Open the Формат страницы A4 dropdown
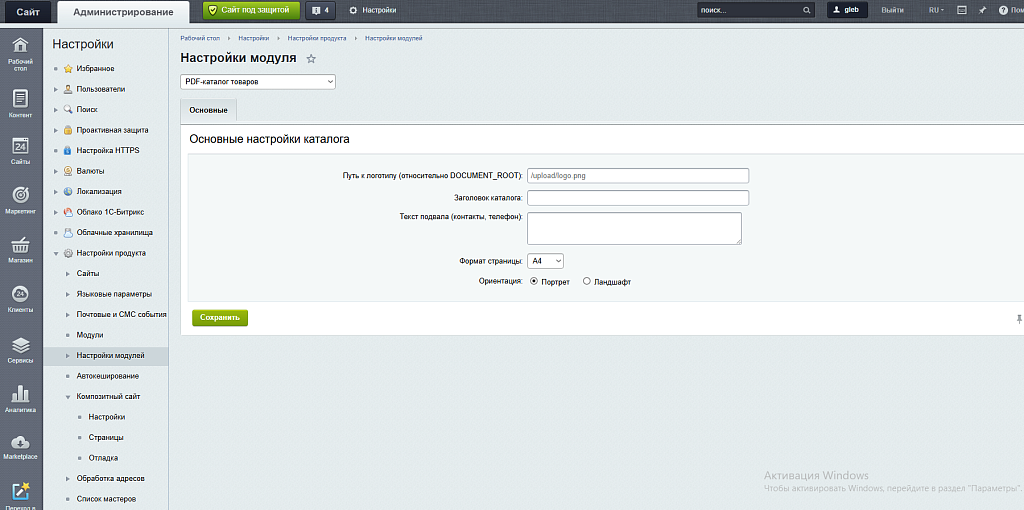This screenshot has width=1024, height=510. coord(546,261)
